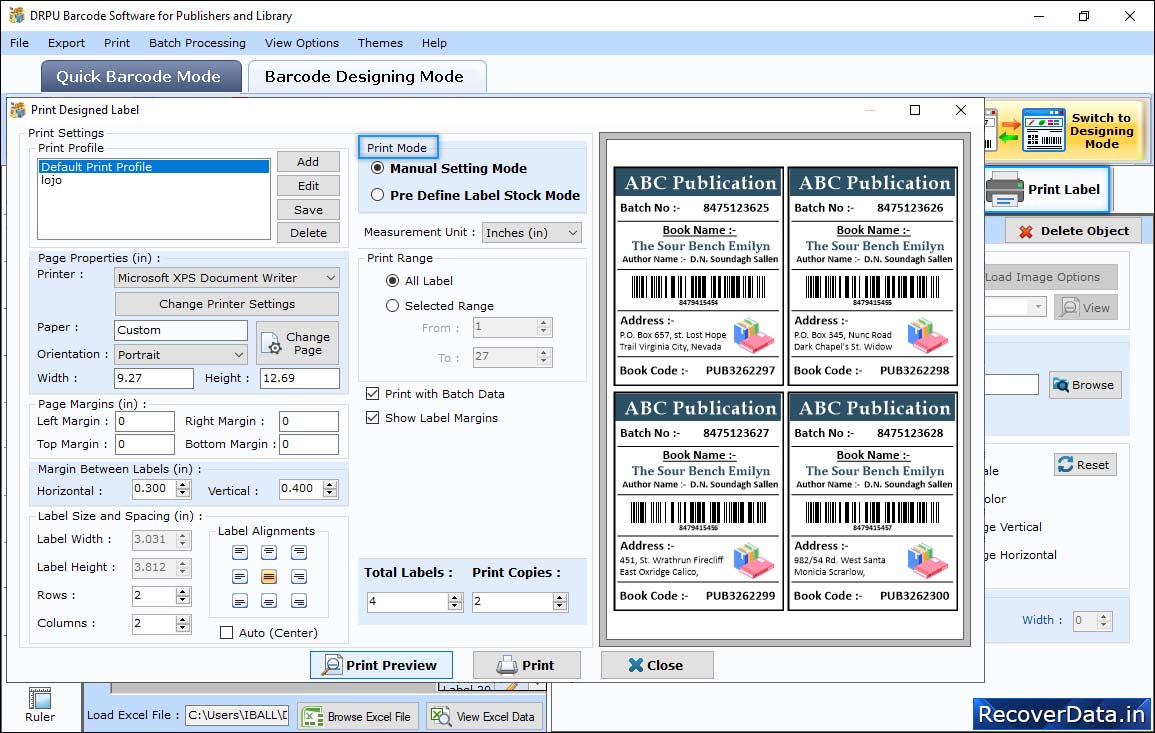Click the Browse Excel File icon button
The image size is (1155, 733).
[x=358, y=716]
